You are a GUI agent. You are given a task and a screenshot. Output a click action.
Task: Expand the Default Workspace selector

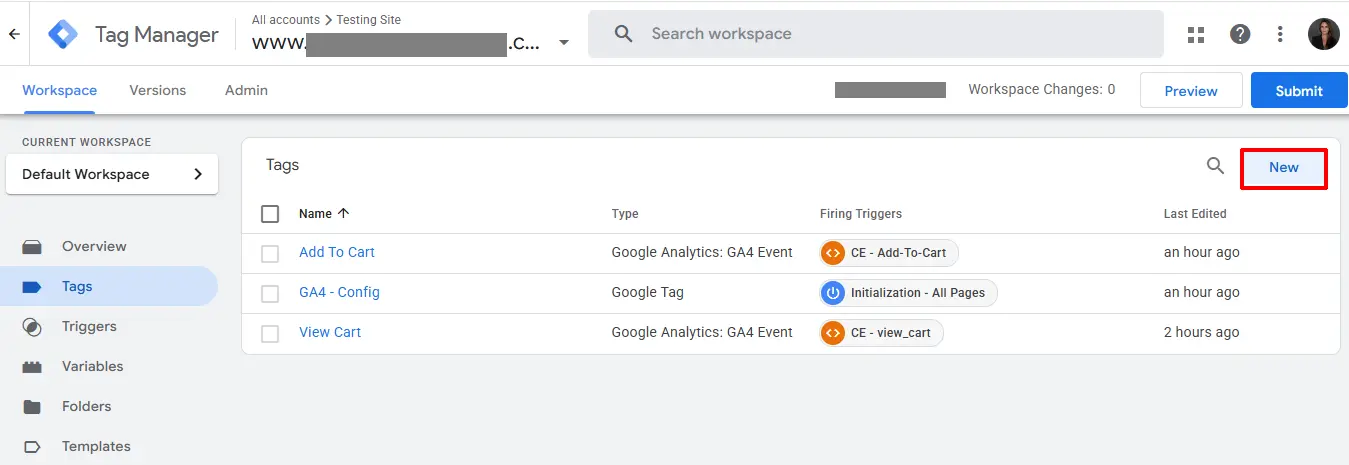tap(112, 174)
